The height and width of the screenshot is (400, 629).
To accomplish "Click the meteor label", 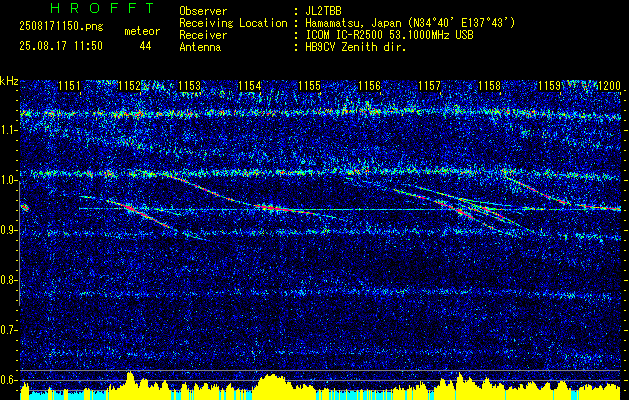I will tap(142, 31).
